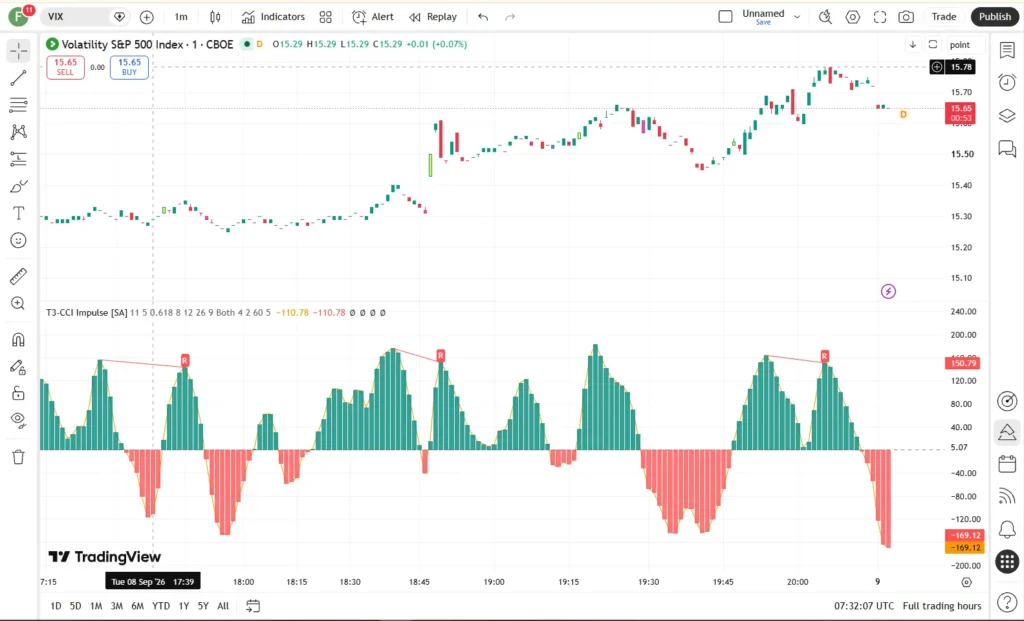Select the Fibonacci retracement tool
The width and height of the screenshot is (1024, 621).
coord(18,104)
